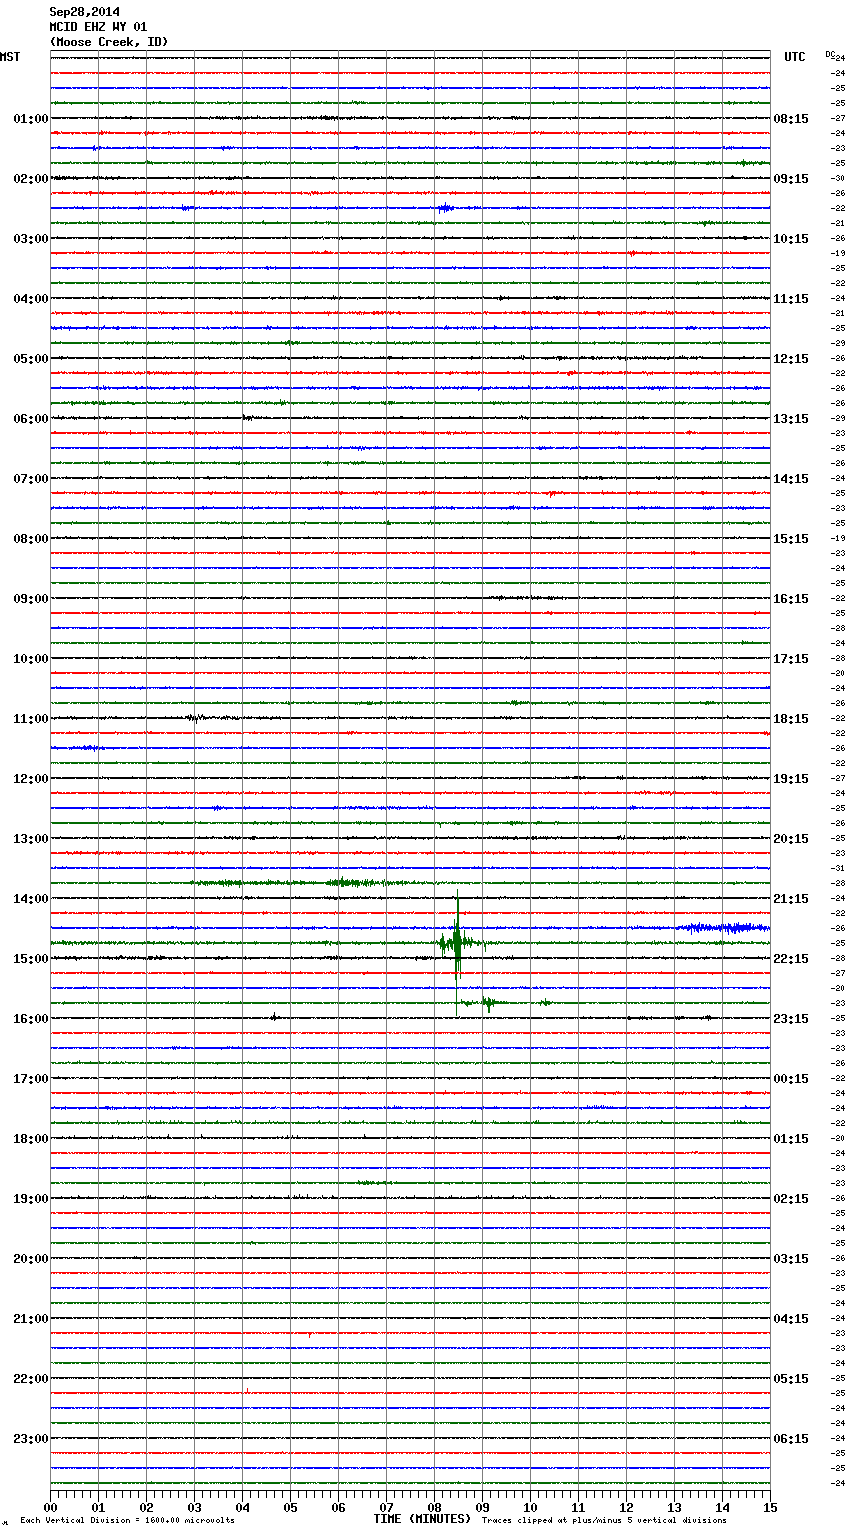
Task: Click the 14:15 UTC time label
Action: 791,479
